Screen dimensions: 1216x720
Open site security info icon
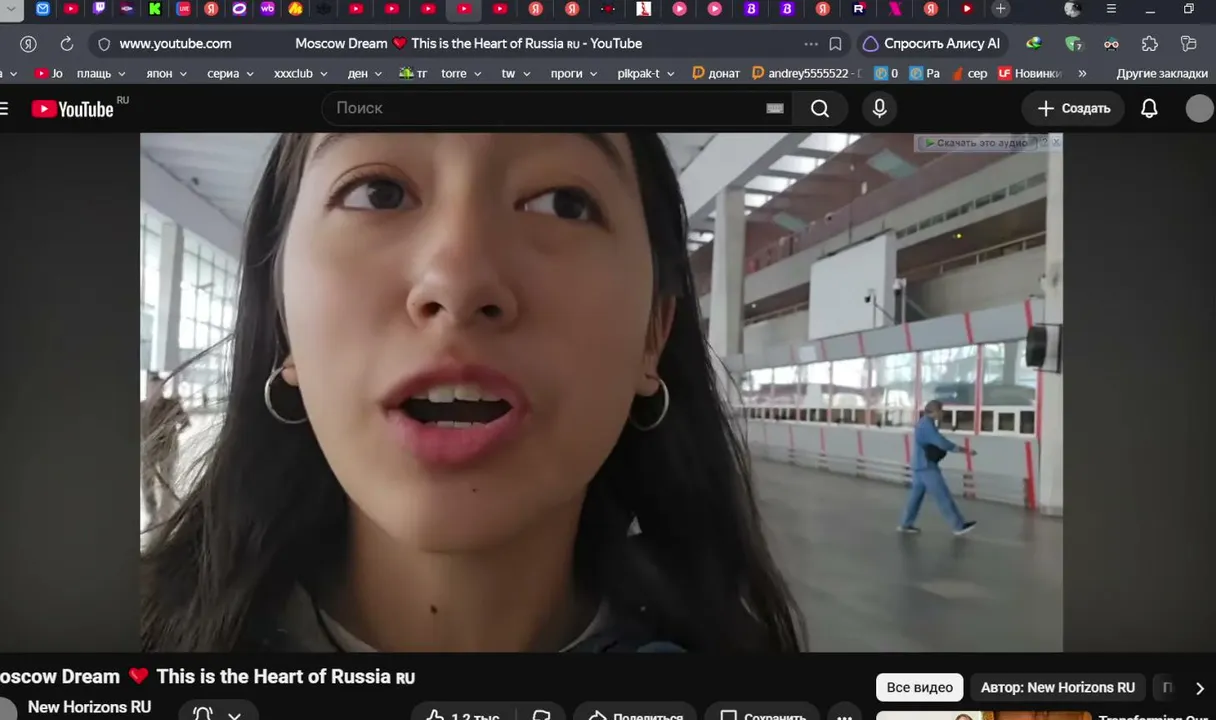103,44
